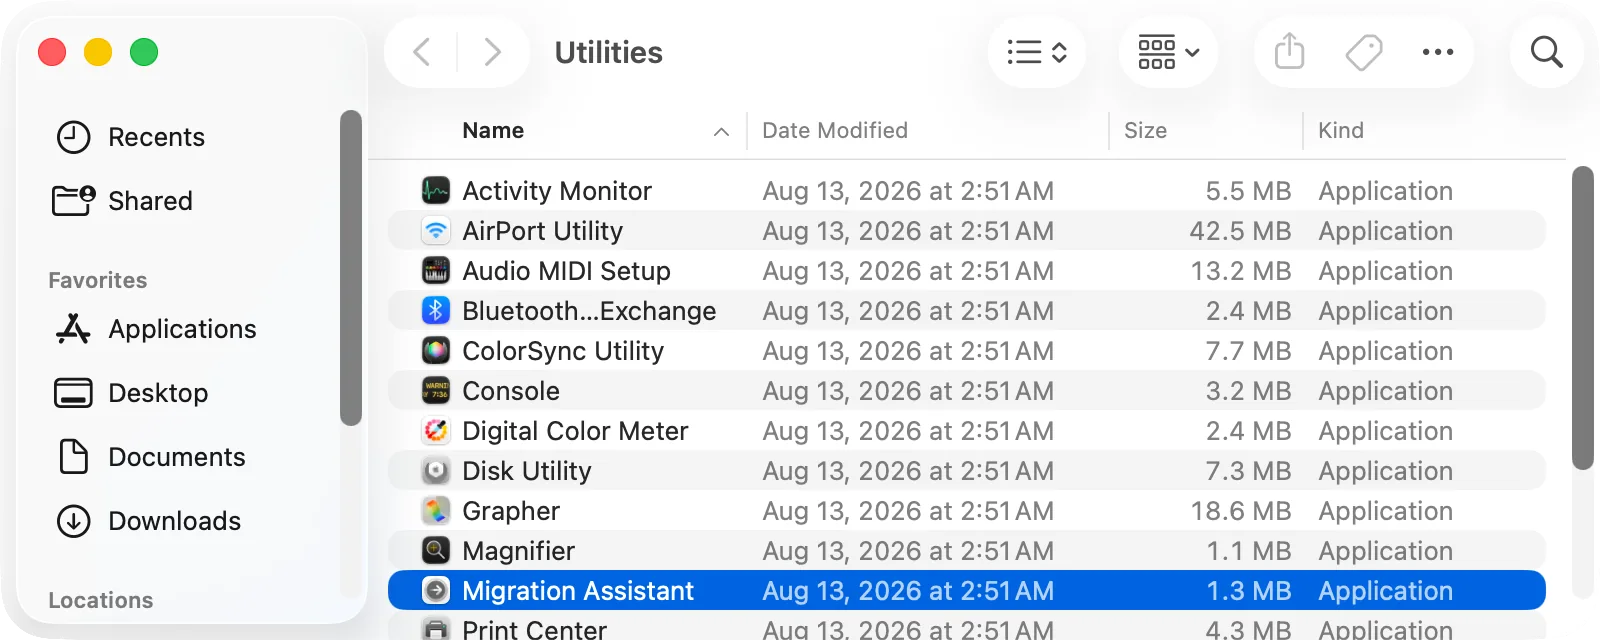Toggle sort order arrow in Name column

click(721, 132)
